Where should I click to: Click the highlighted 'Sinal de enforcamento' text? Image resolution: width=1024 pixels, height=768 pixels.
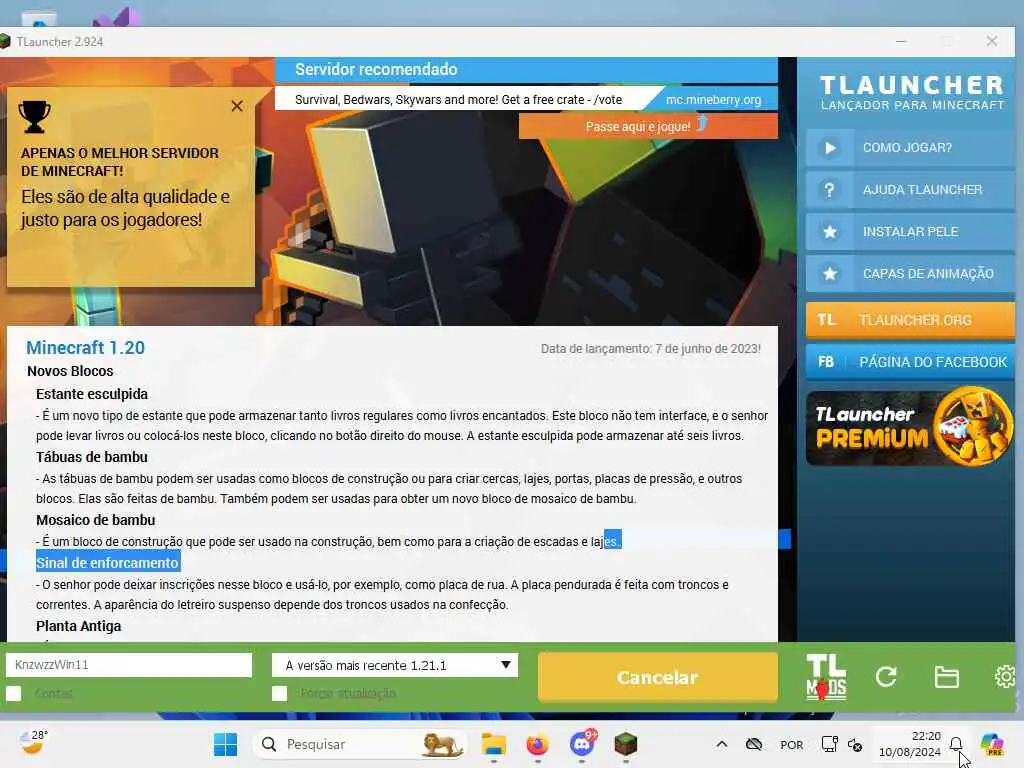tap(107, 562)
